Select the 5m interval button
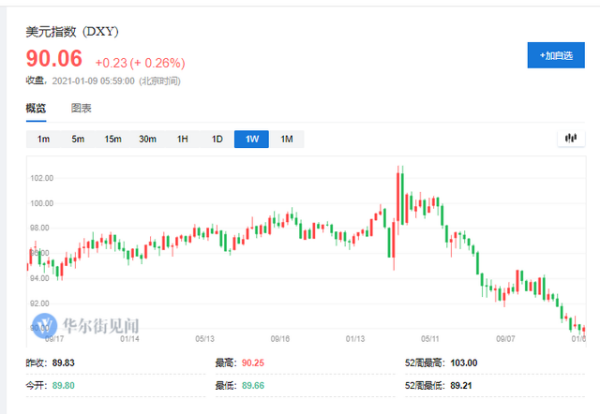This screenshot has width=600, height=414. (78, 139)
